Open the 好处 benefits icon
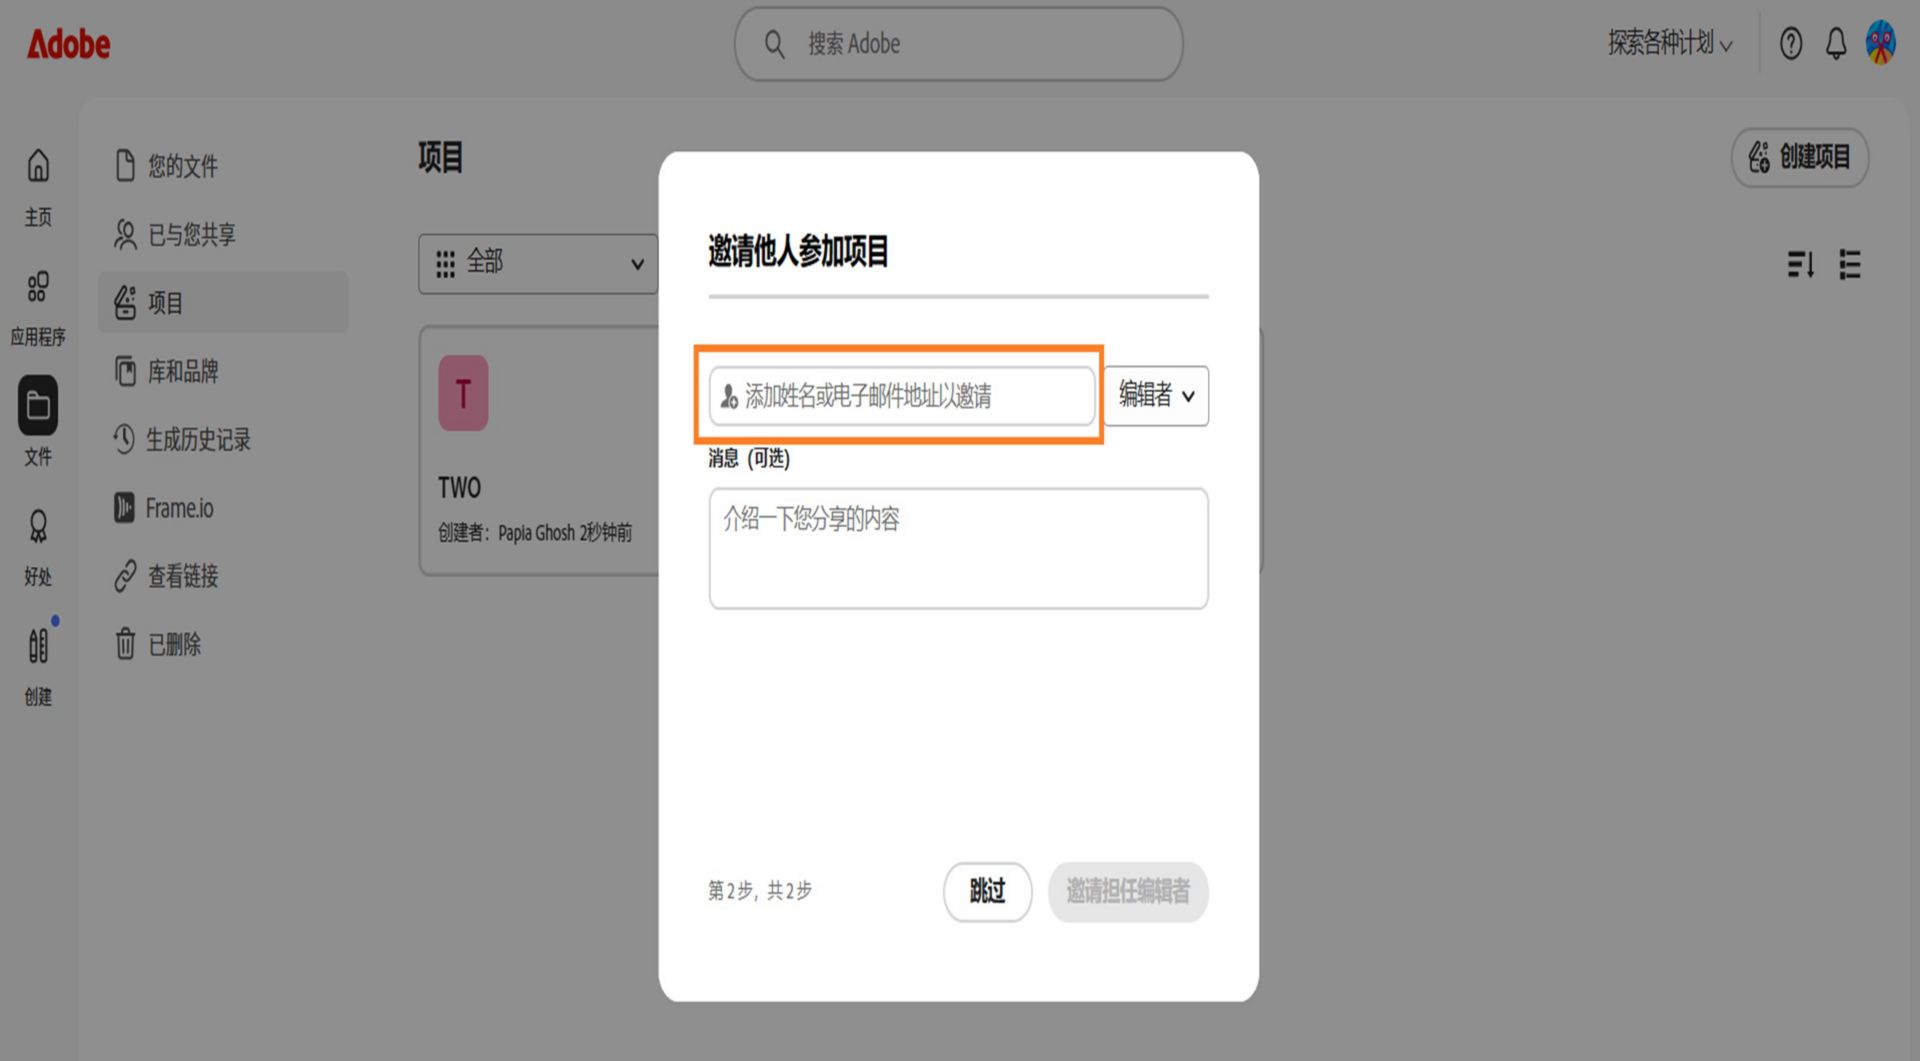Image resolution: width=1920 pixels, height=1061 pixels. 38,526
